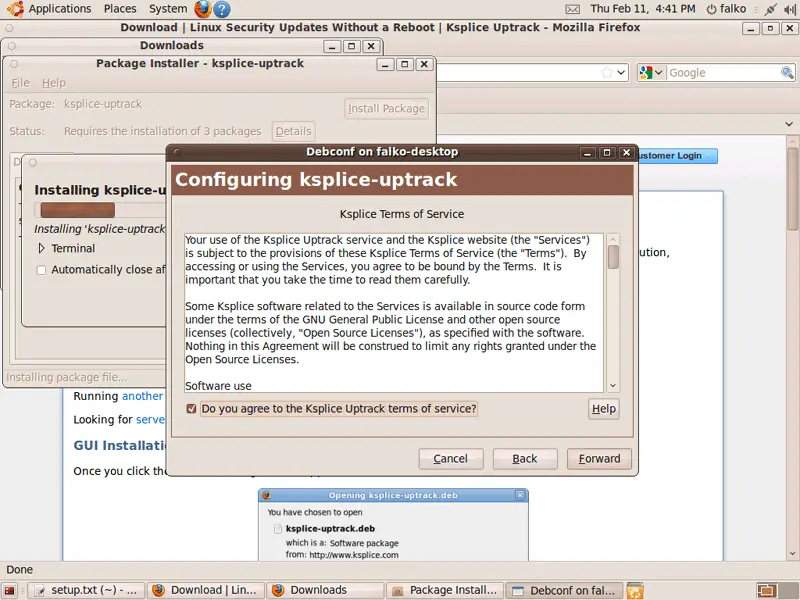This screenshot has width=800, height=600.
Task: Click Cancel in the Debconf dialog
Action: [x=451, y=459]
